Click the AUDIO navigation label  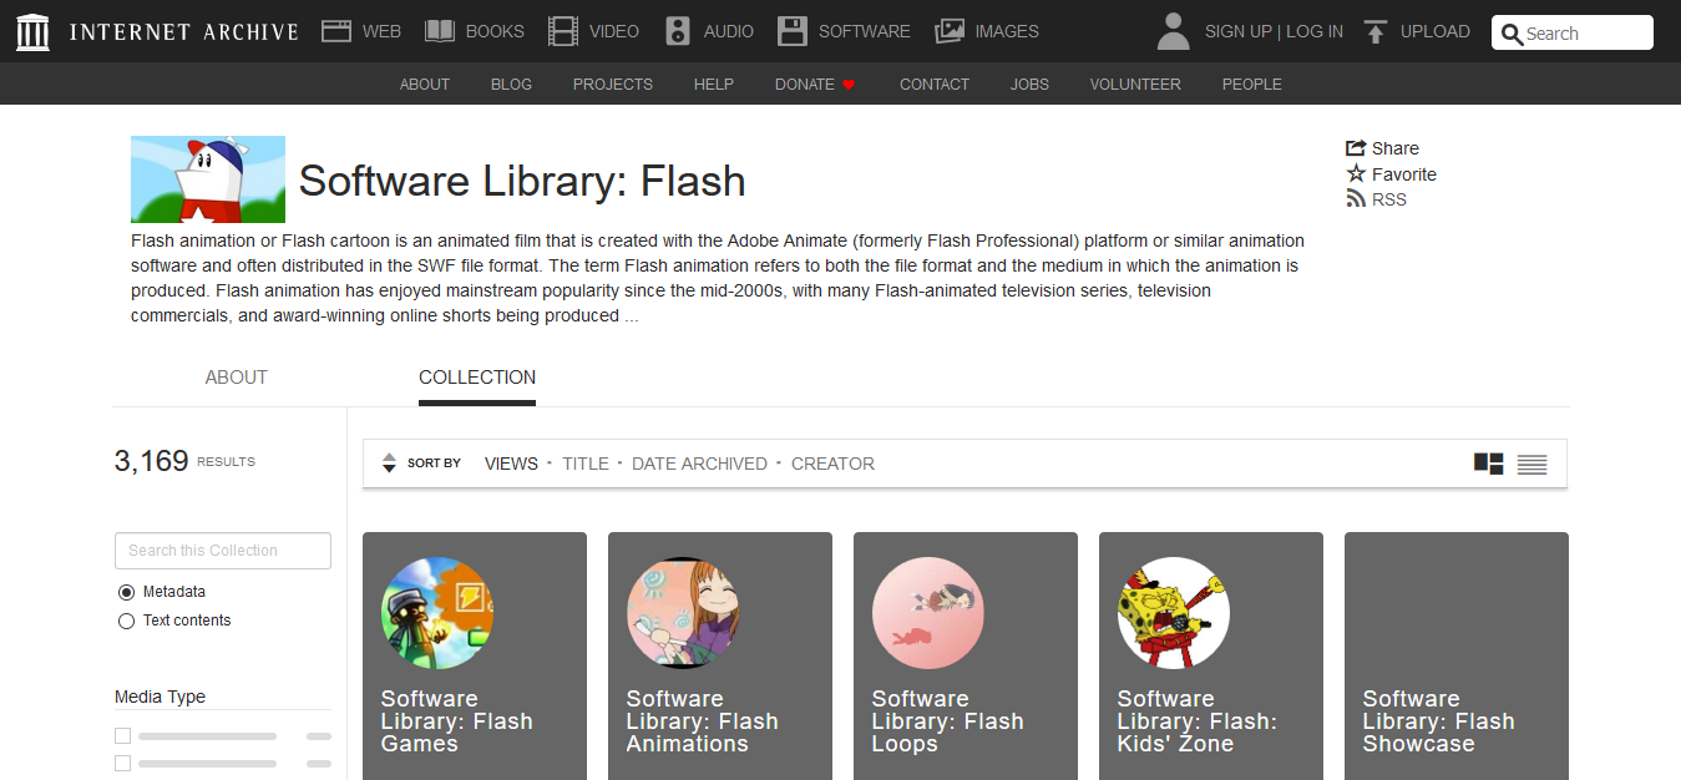click(728, 31)
